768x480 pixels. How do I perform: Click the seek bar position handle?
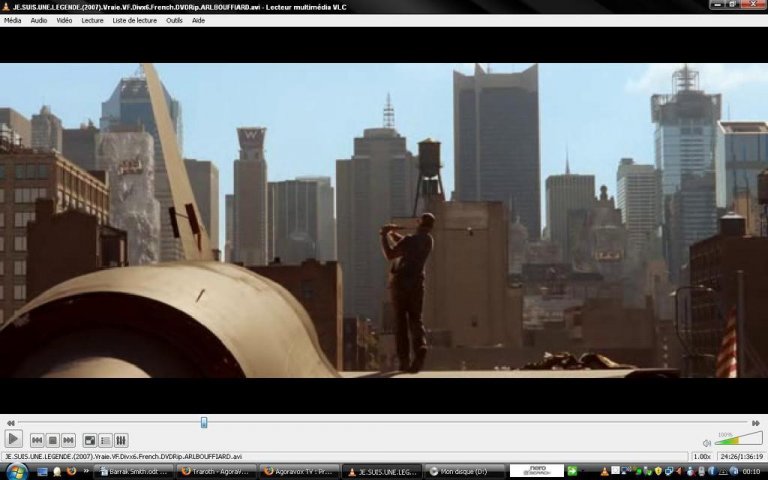tap(204, 422)
